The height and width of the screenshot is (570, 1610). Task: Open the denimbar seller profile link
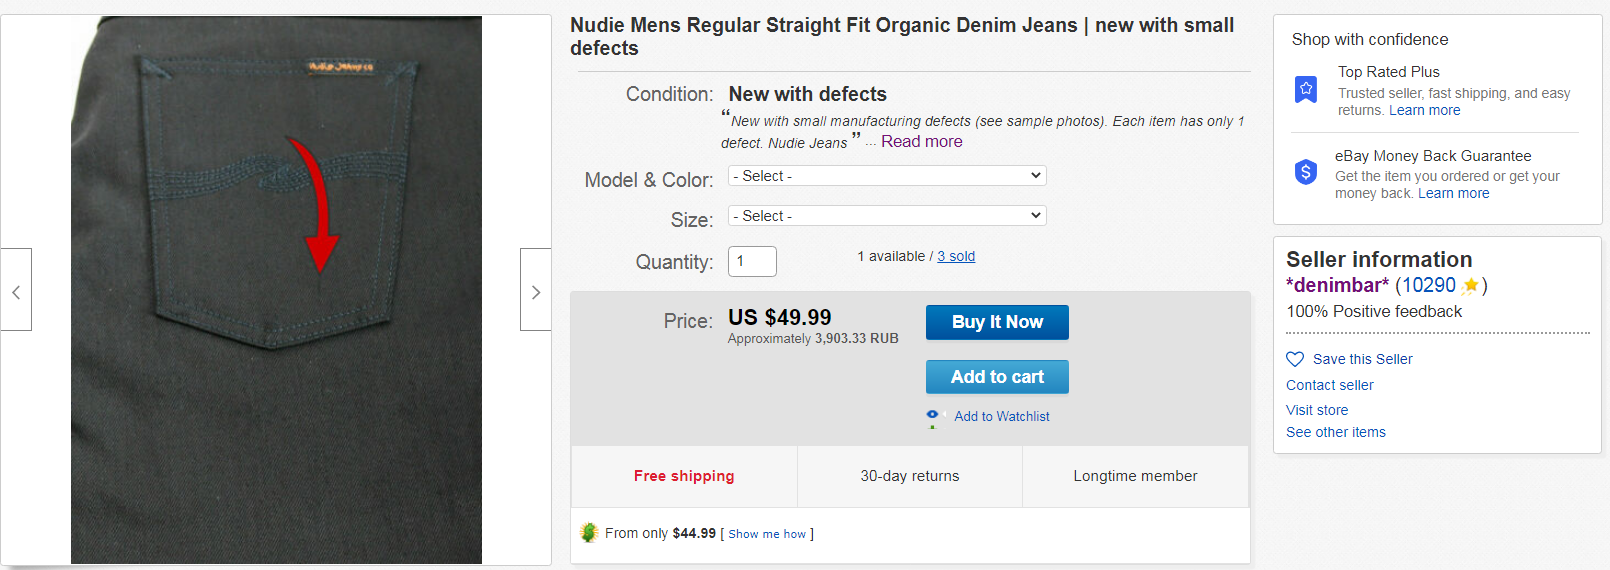coord(1337,286)
